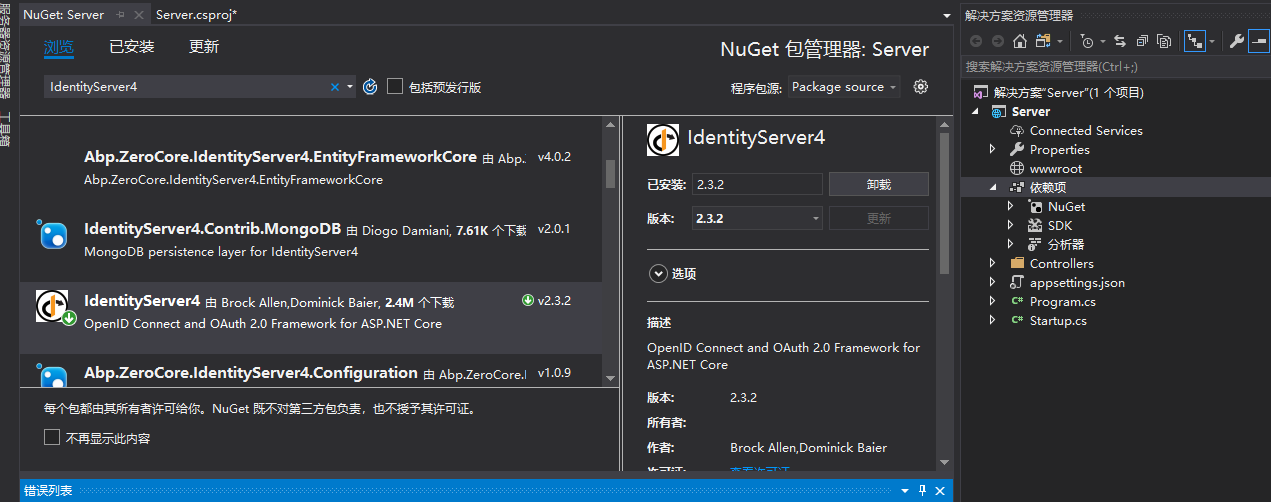Image resolution: width=1271 pixels, height=502 pixels.
Task: Click Connected Services cloud icon
Action: [1018, 130]
